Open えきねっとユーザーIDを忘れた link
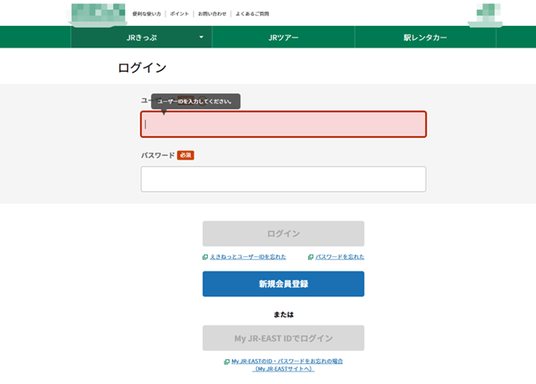Image resolution: width=536 pixels, height=384 pixels. [248, 257]
